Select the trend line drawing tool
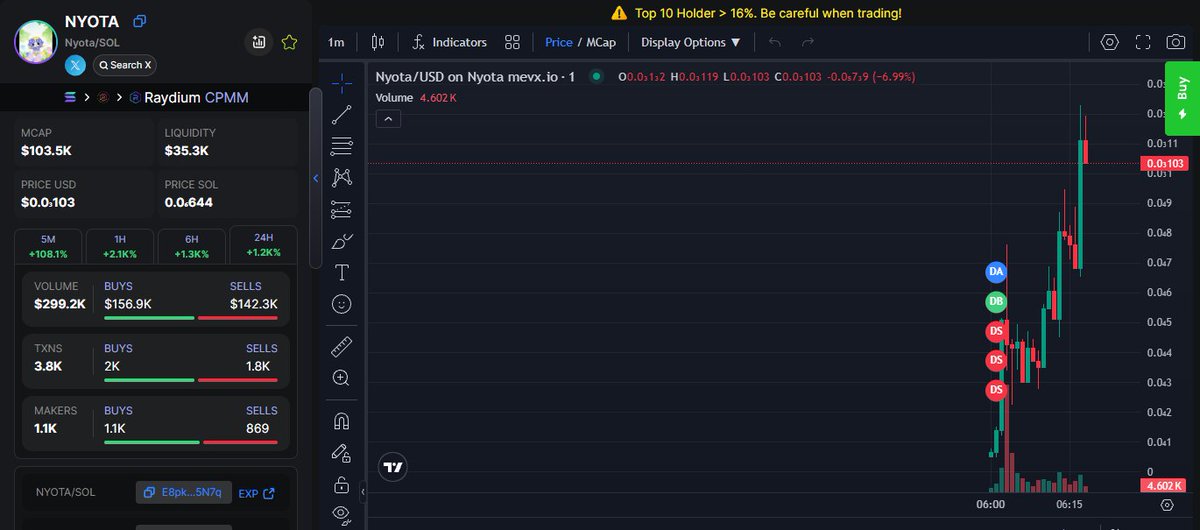The height and width of the screenshot is (530, 1200). [x=342, y=114]
